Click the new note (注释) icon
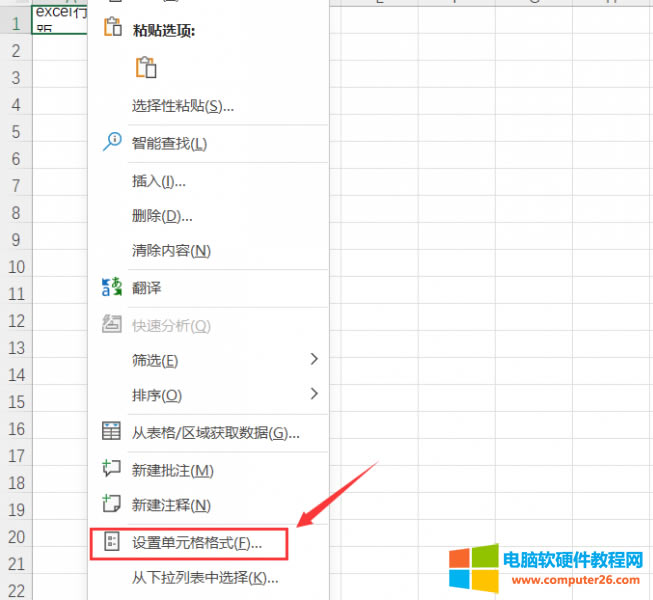 (112, 503)
